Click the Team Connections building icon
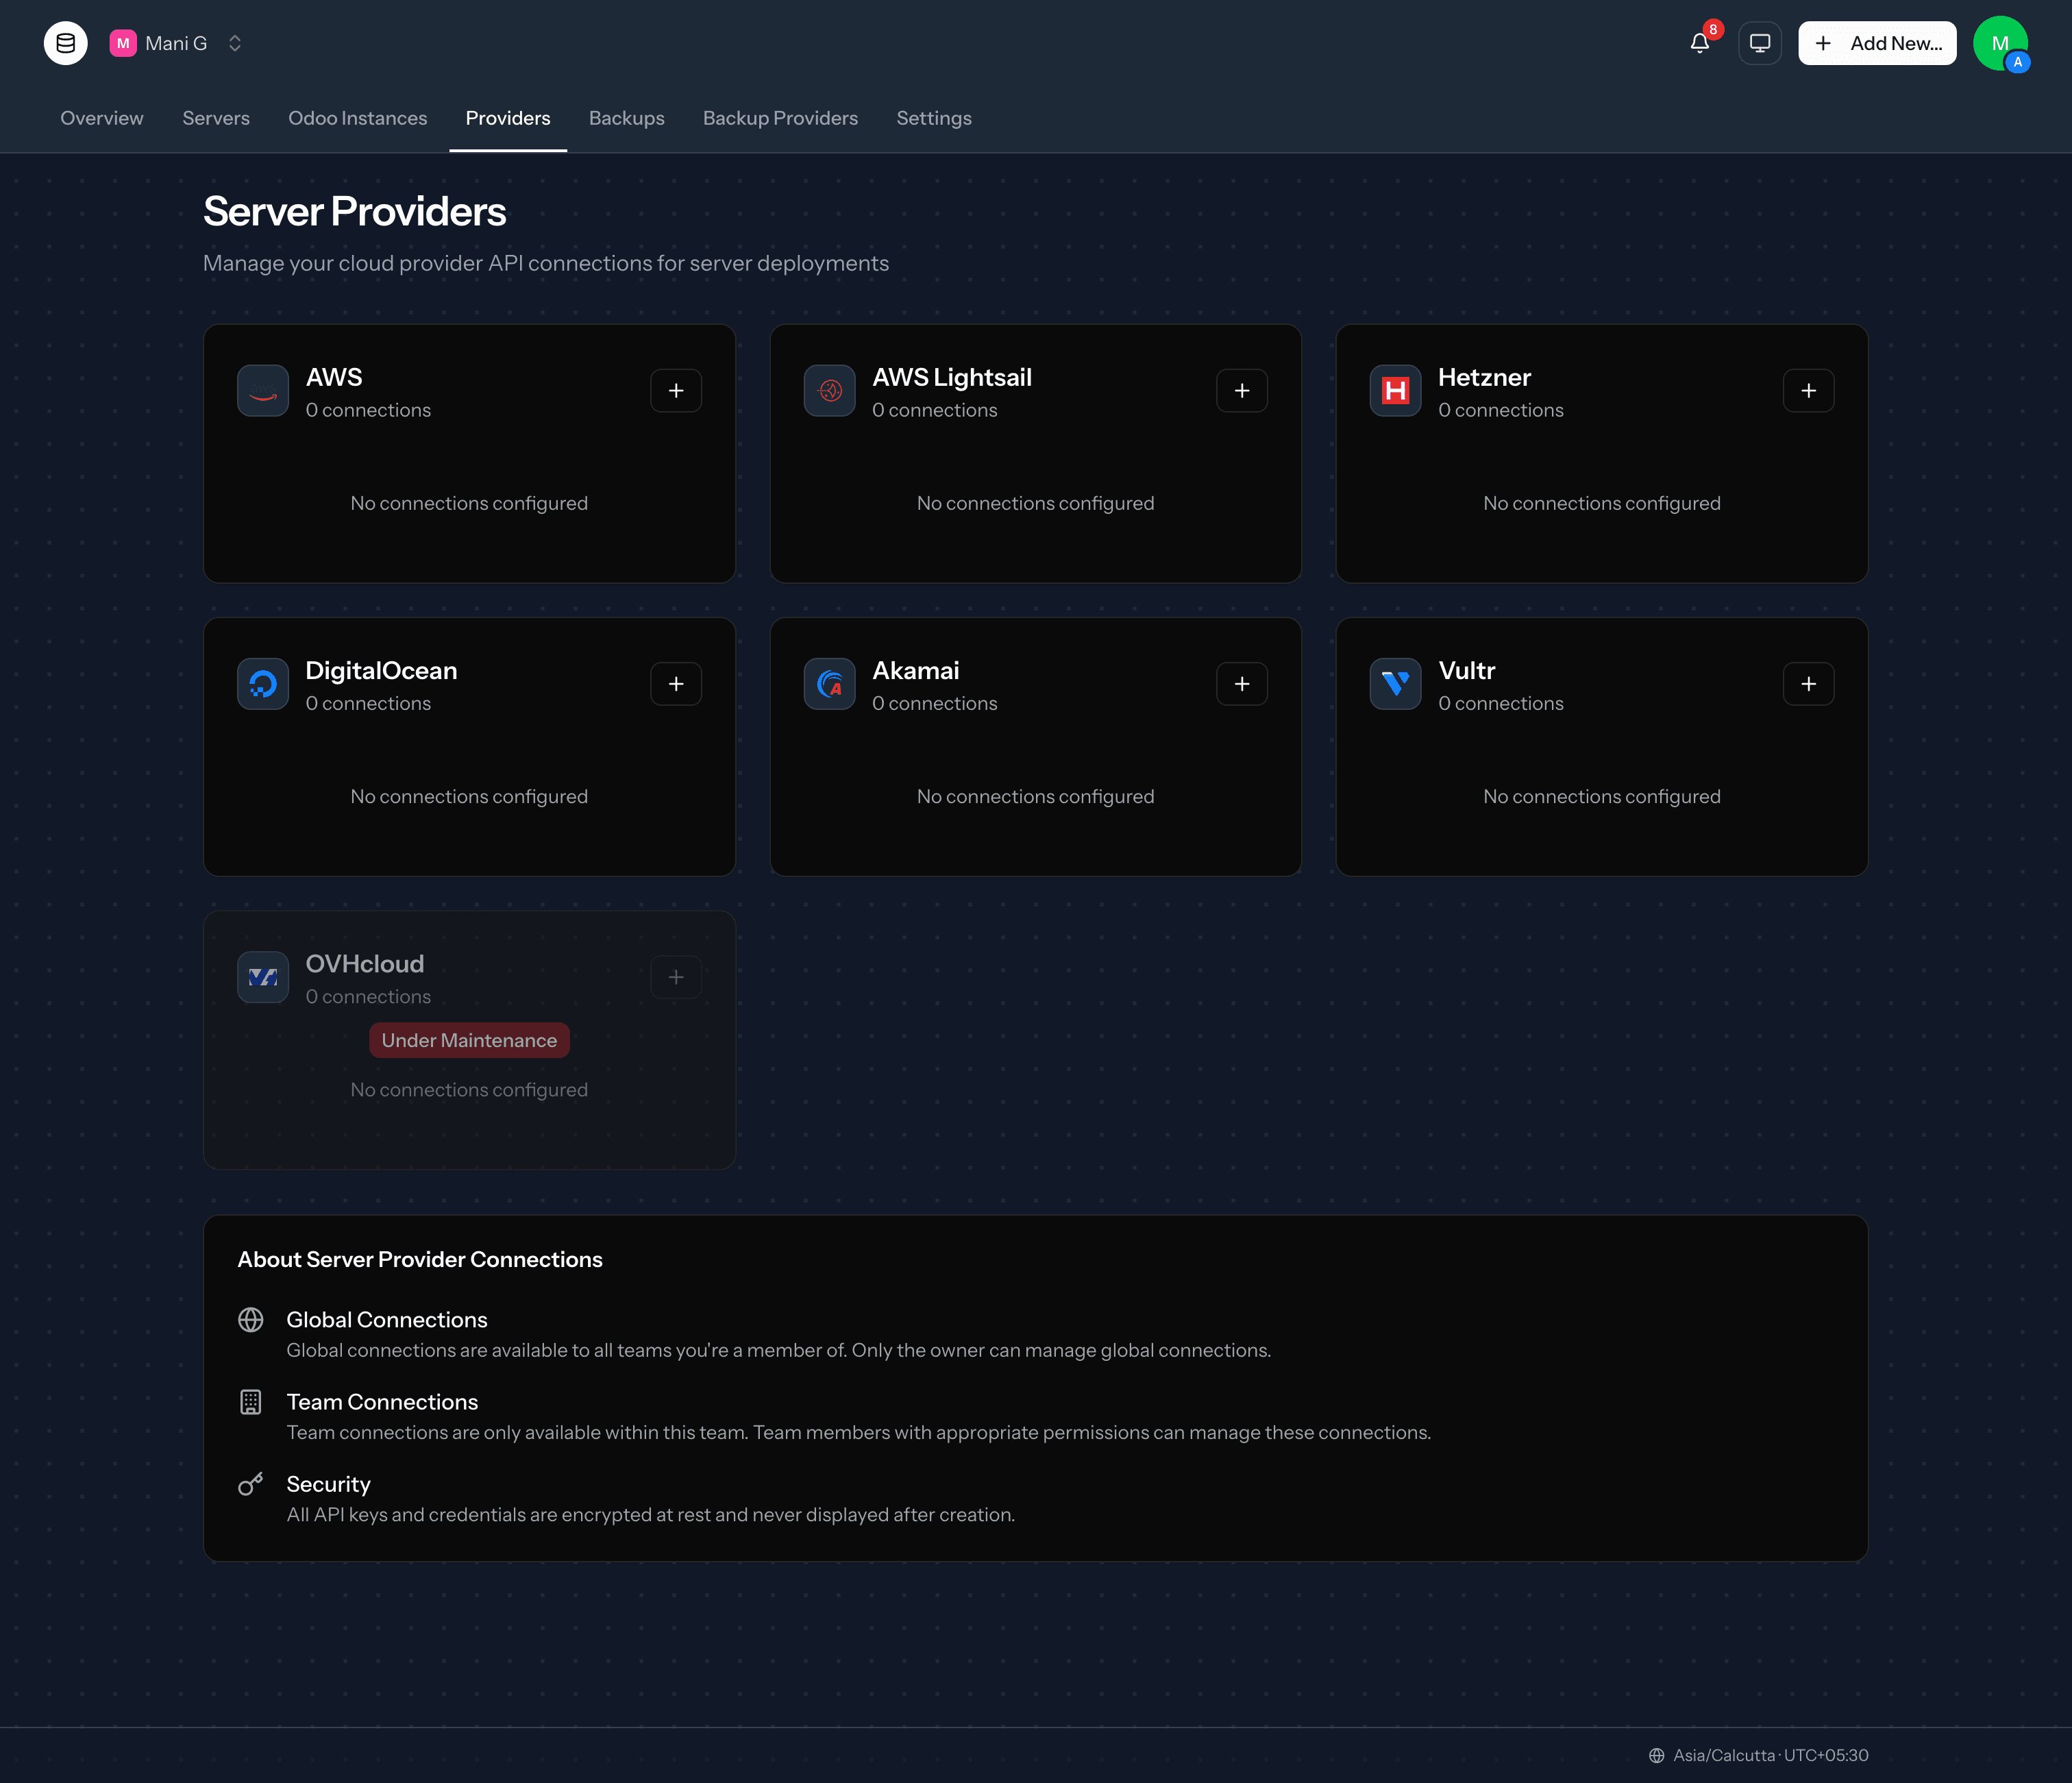The width and height of the screenshot is (2072, 1783). click(251, 1402)
